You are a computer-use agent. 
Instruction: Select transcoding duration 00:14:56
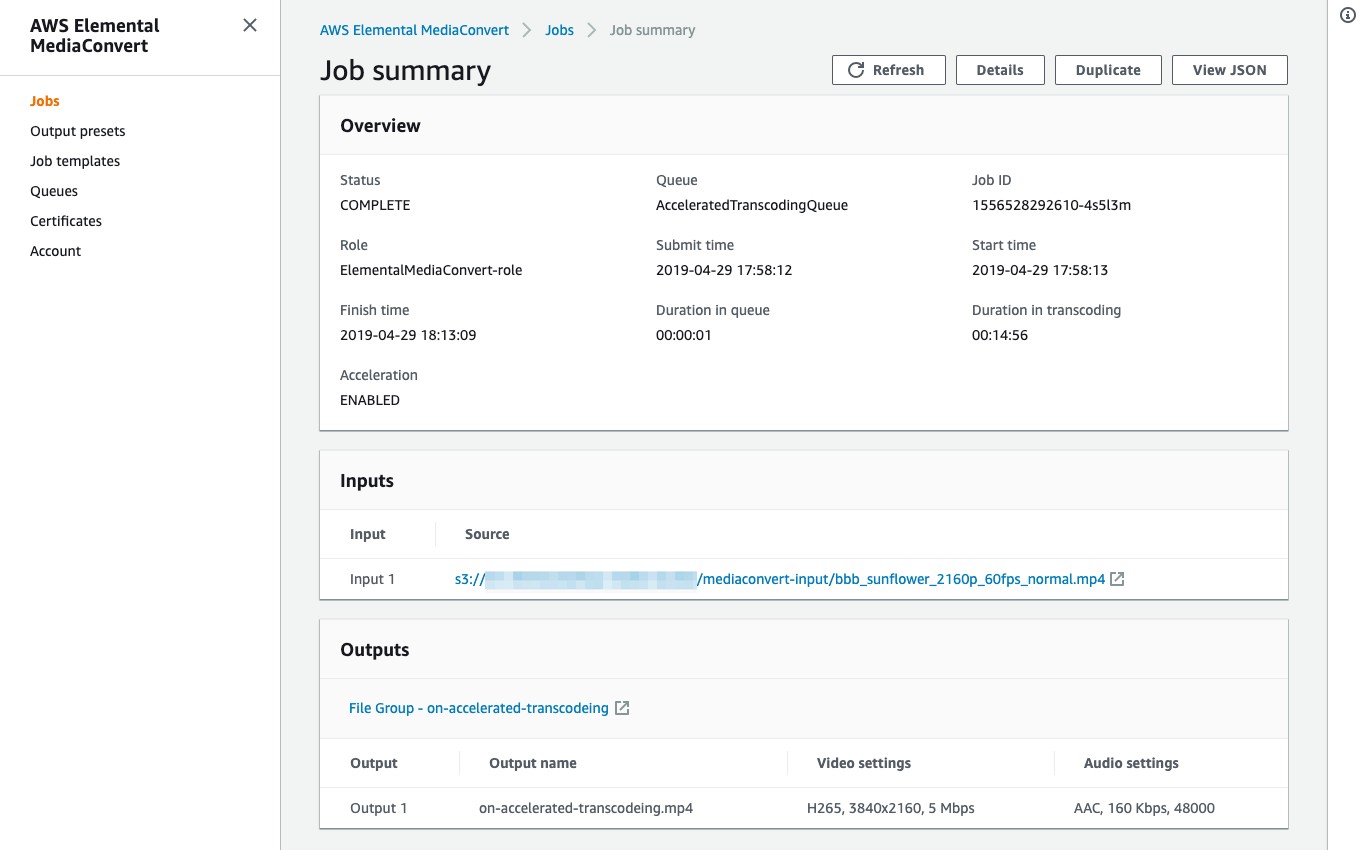tap(1000, 335)
